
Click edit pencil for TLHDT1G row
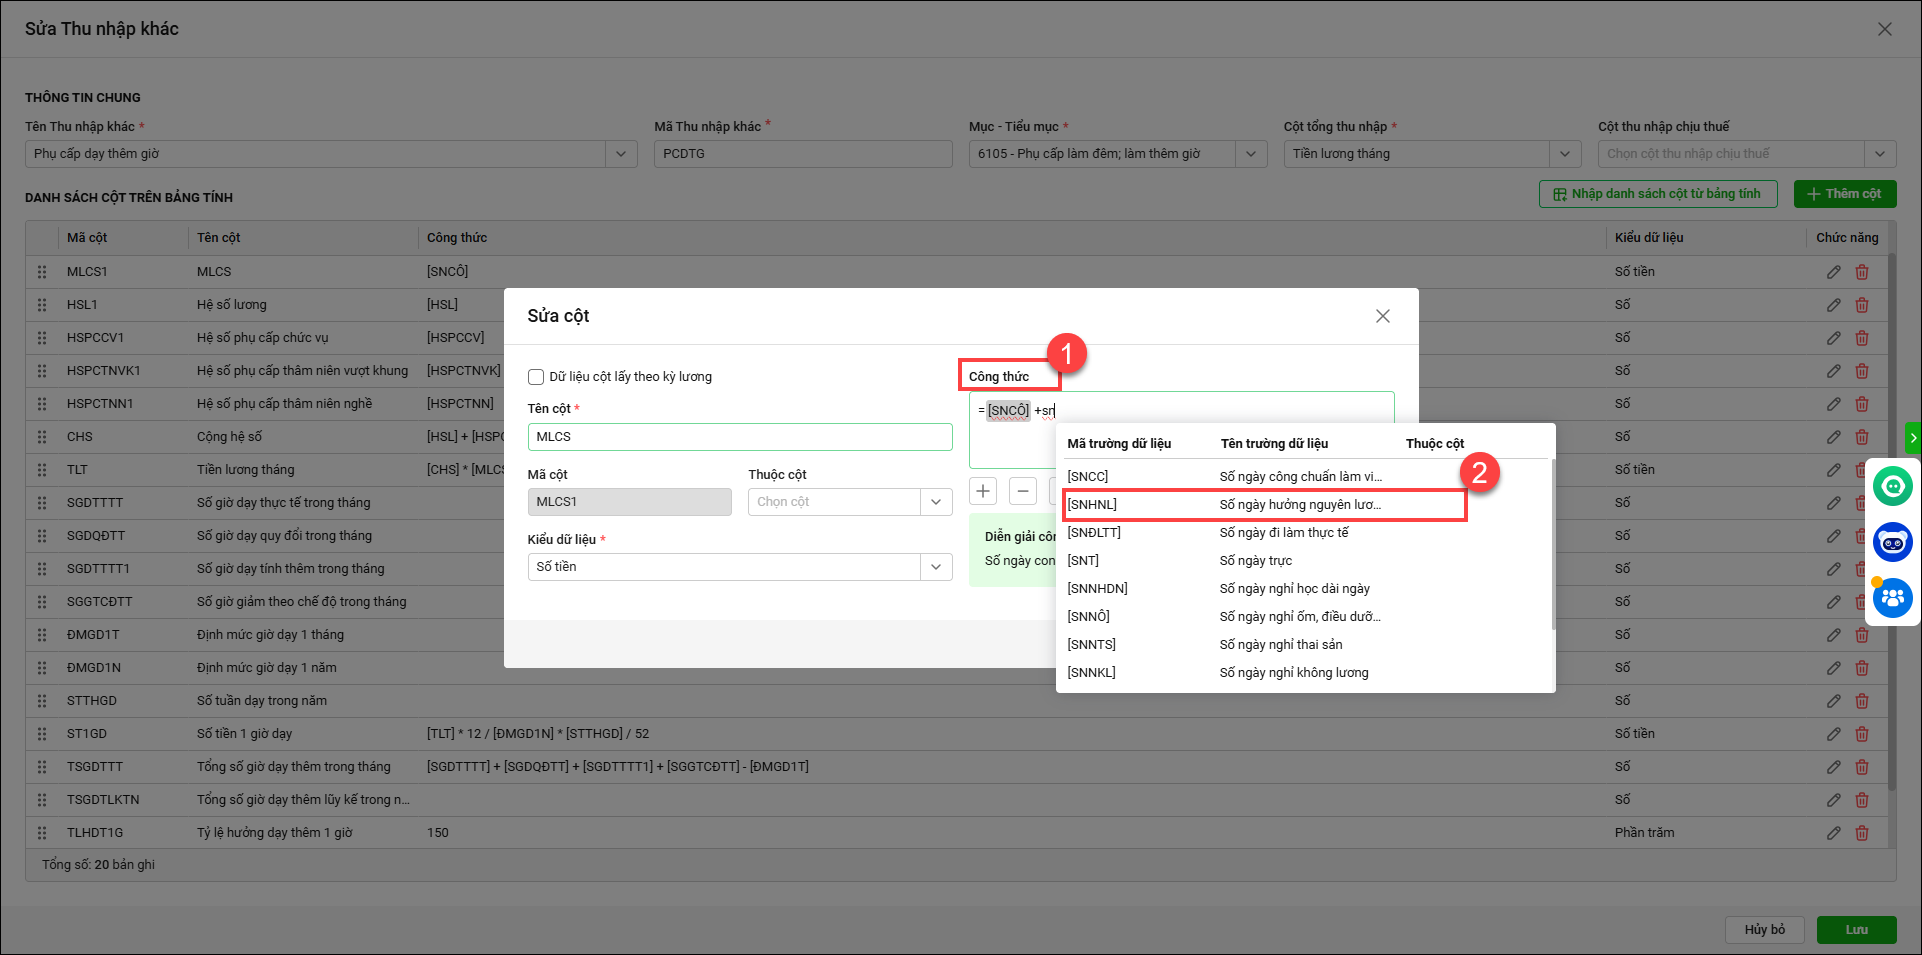[x=1833, y=833]
